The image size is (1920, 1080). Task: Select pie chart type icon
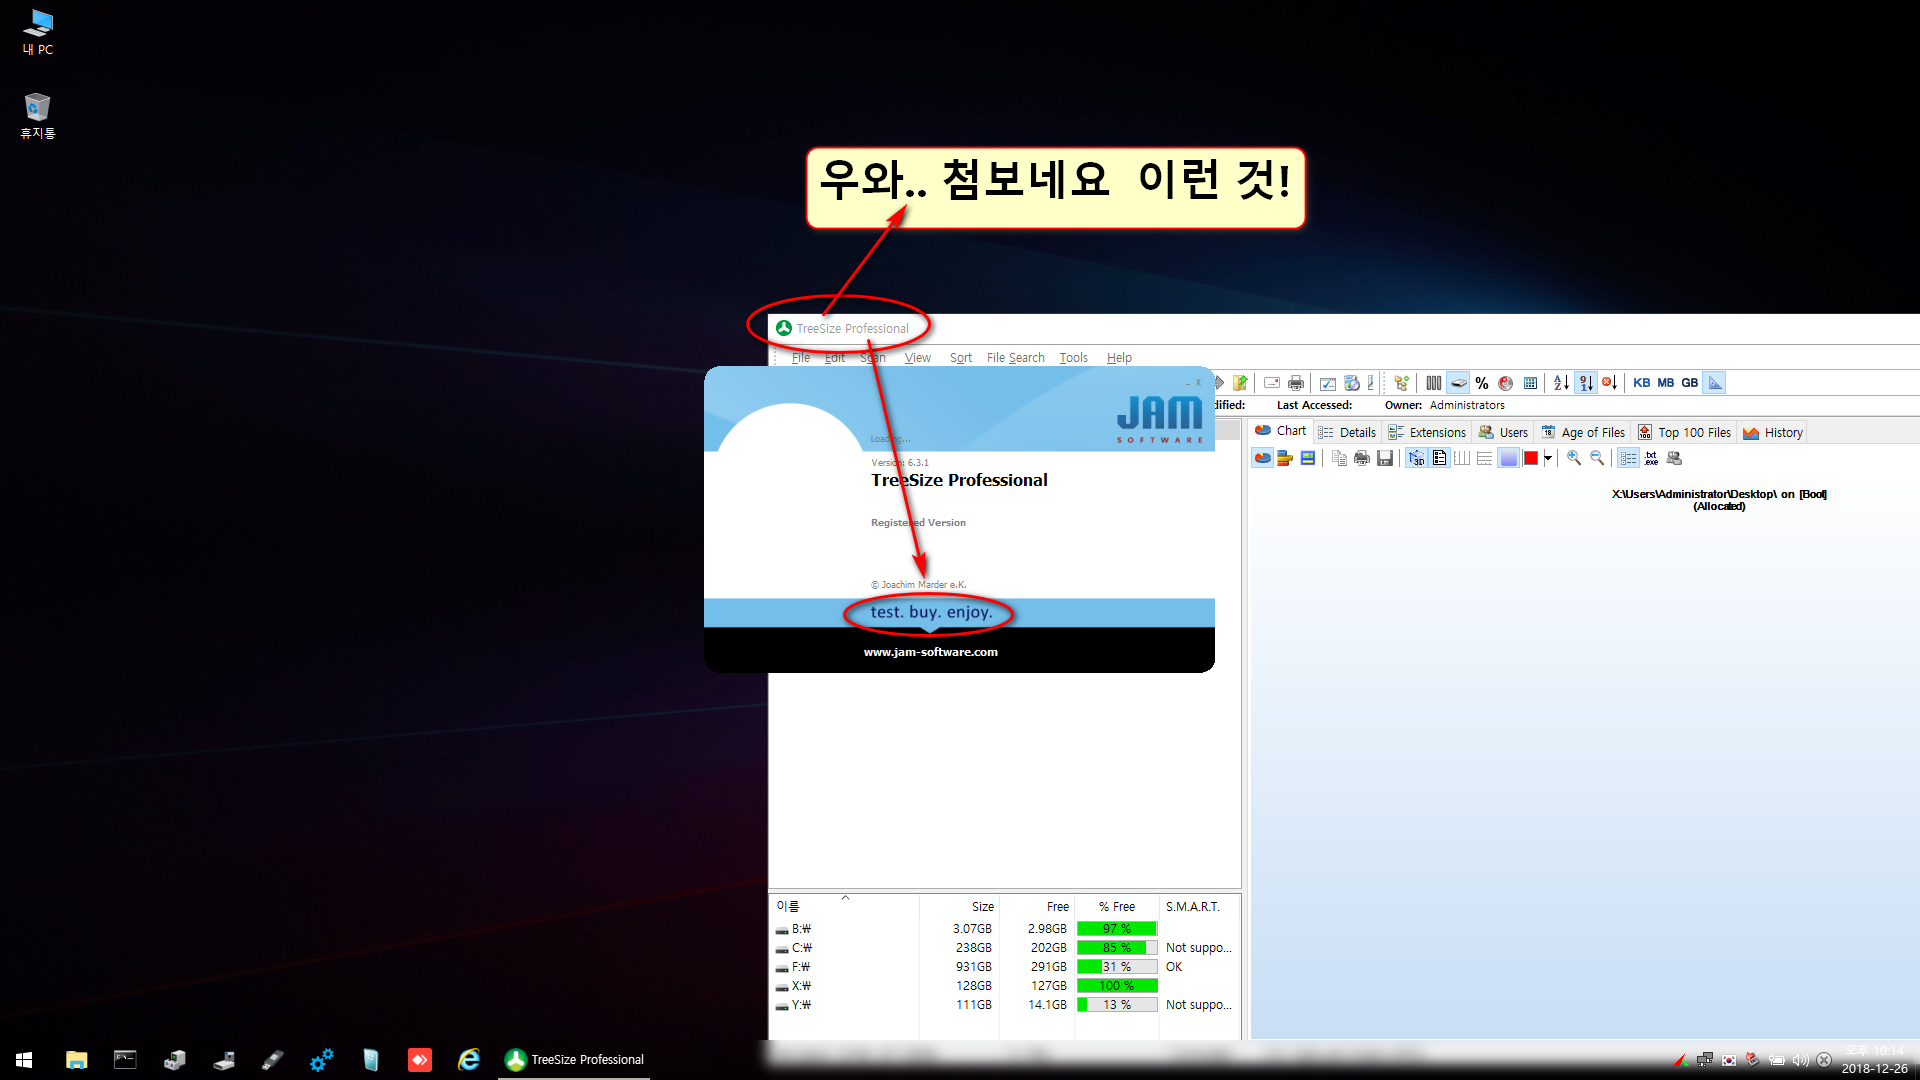1262,458
